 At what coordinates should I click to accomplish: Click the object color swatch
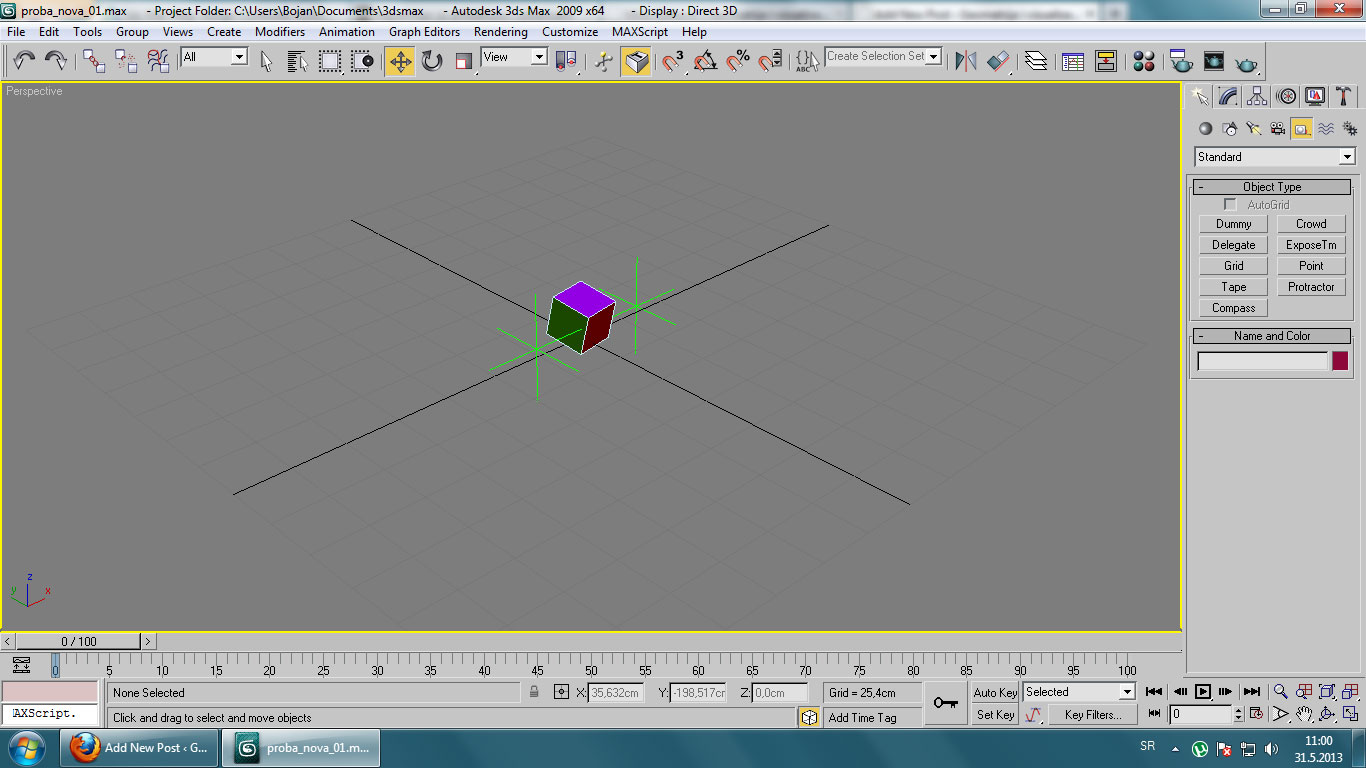pyautogui.click(x=1340, y=361)
